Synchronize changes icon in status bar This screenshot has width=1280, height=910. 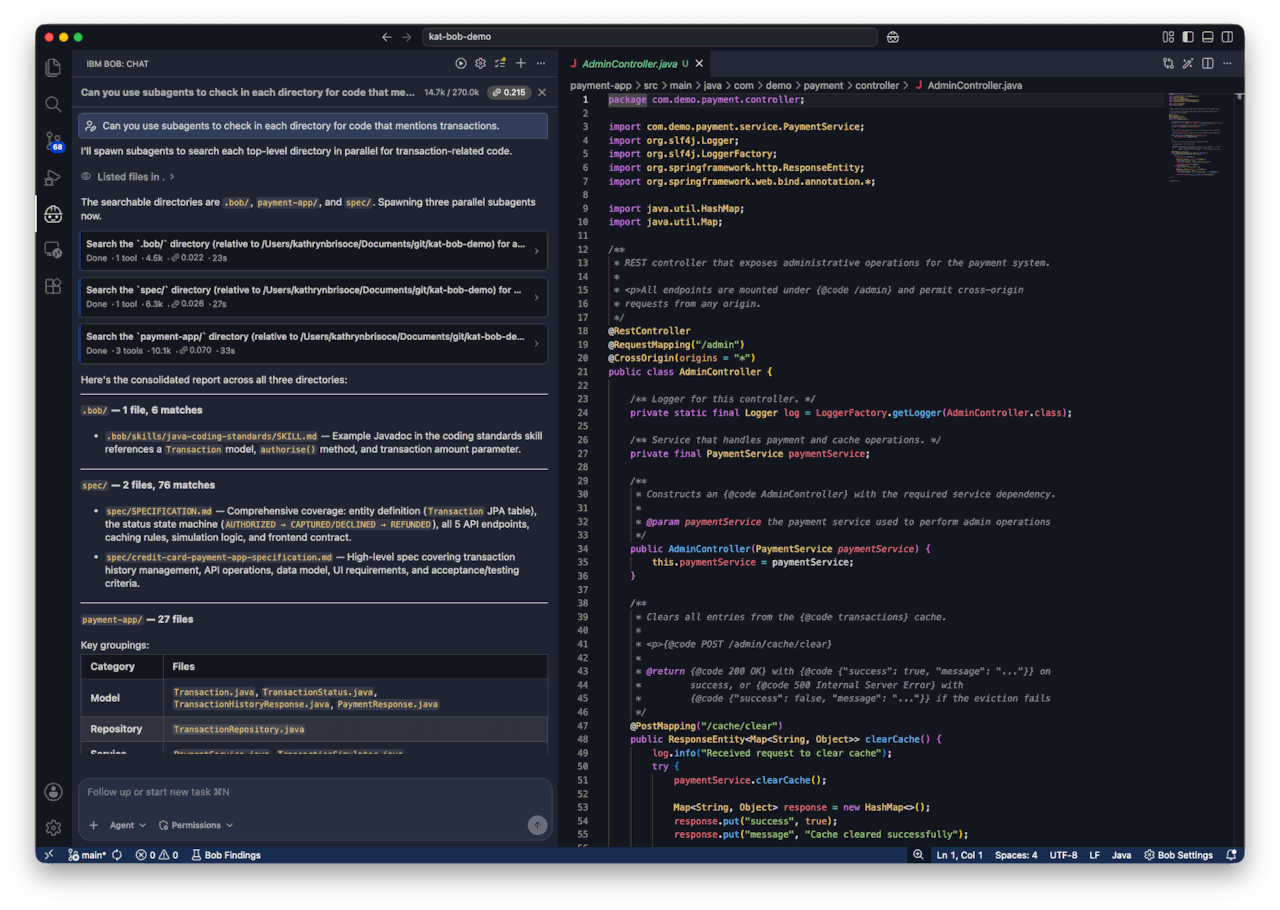tap(117, 855)
